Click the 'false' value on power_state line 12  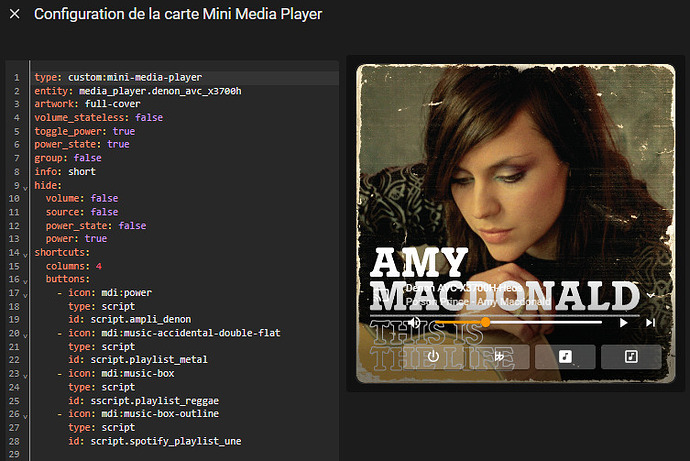132,226
